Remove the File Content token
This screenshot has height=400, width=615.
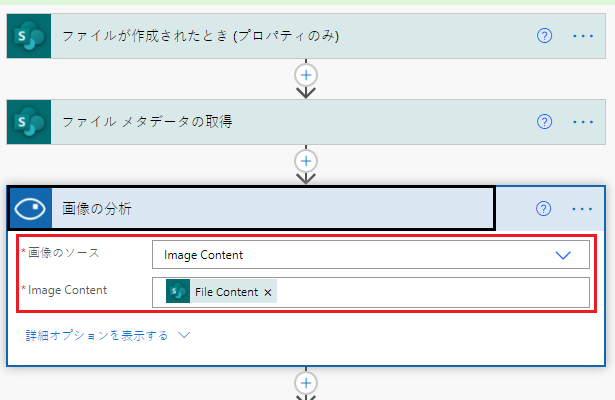pyautogui.click(x=267, y=292)
